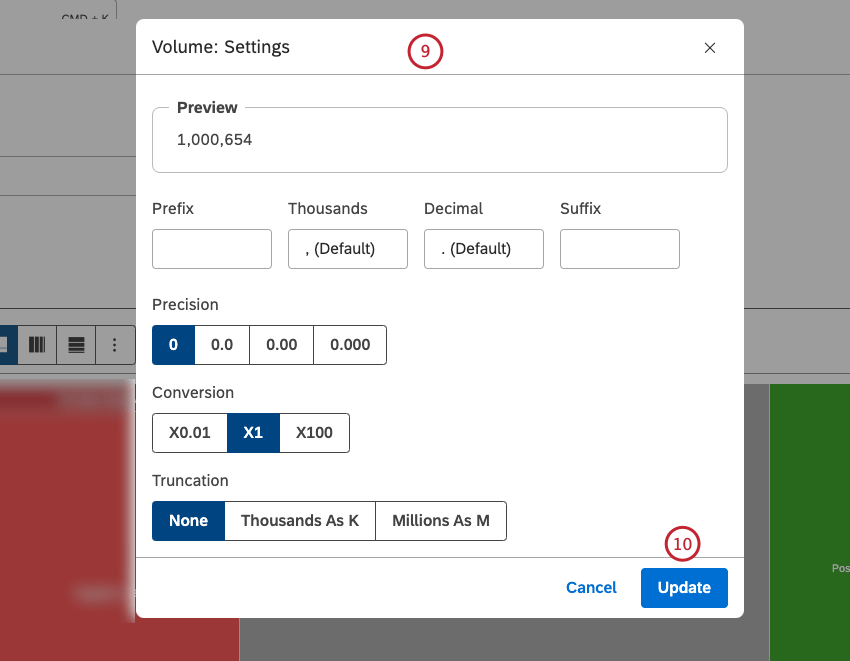Set truncation back to None
This screenshot has height=661, width=850.
pos(188,521)
